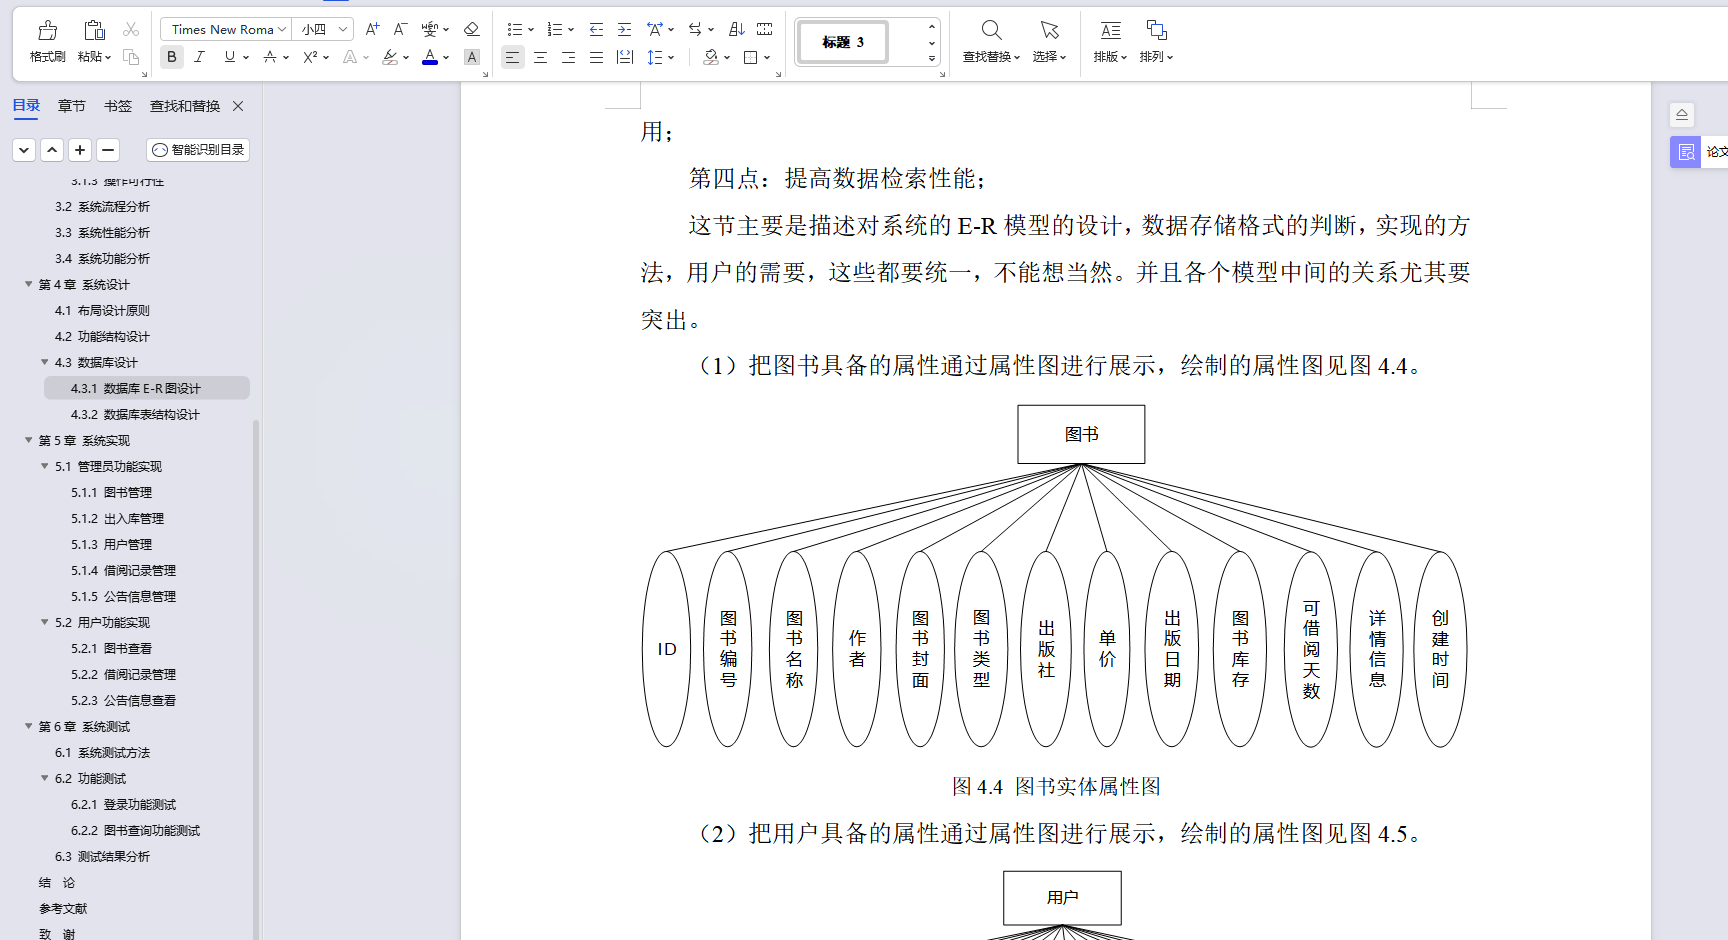1728x940 pixels.
Task: Click the minus button in outline panel
Action: tap(108, 150)
